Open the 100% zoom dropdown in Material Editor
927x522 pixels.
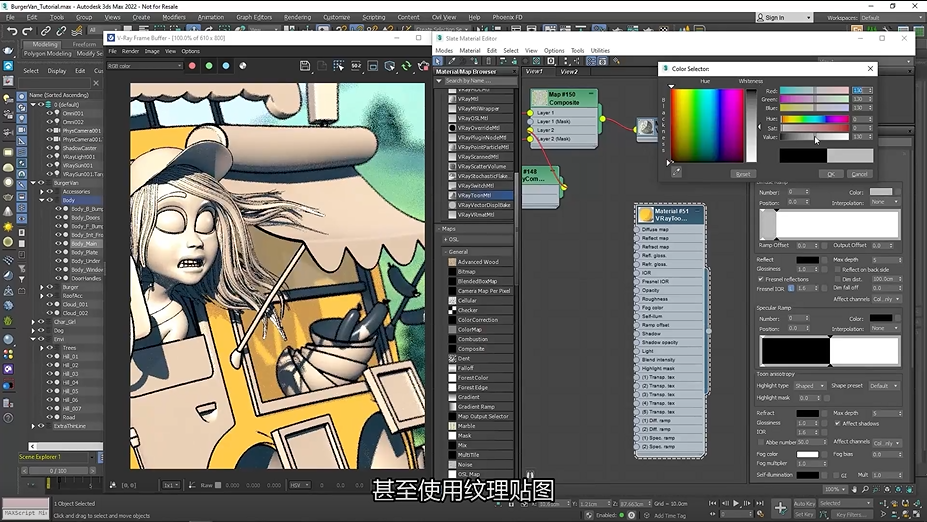click(x=835, y=489)
